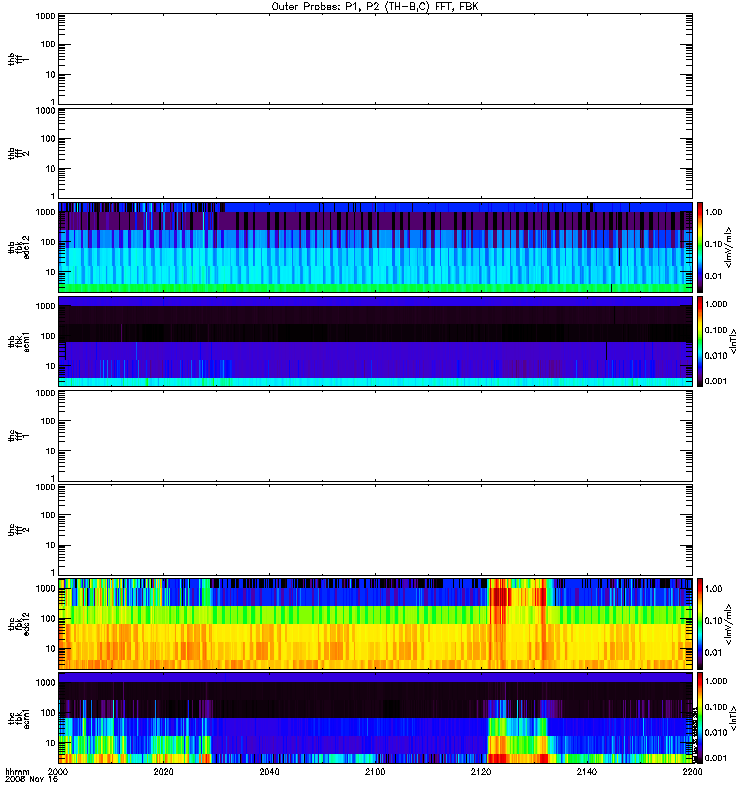Click the '2100' time axis label

[375, 771]
